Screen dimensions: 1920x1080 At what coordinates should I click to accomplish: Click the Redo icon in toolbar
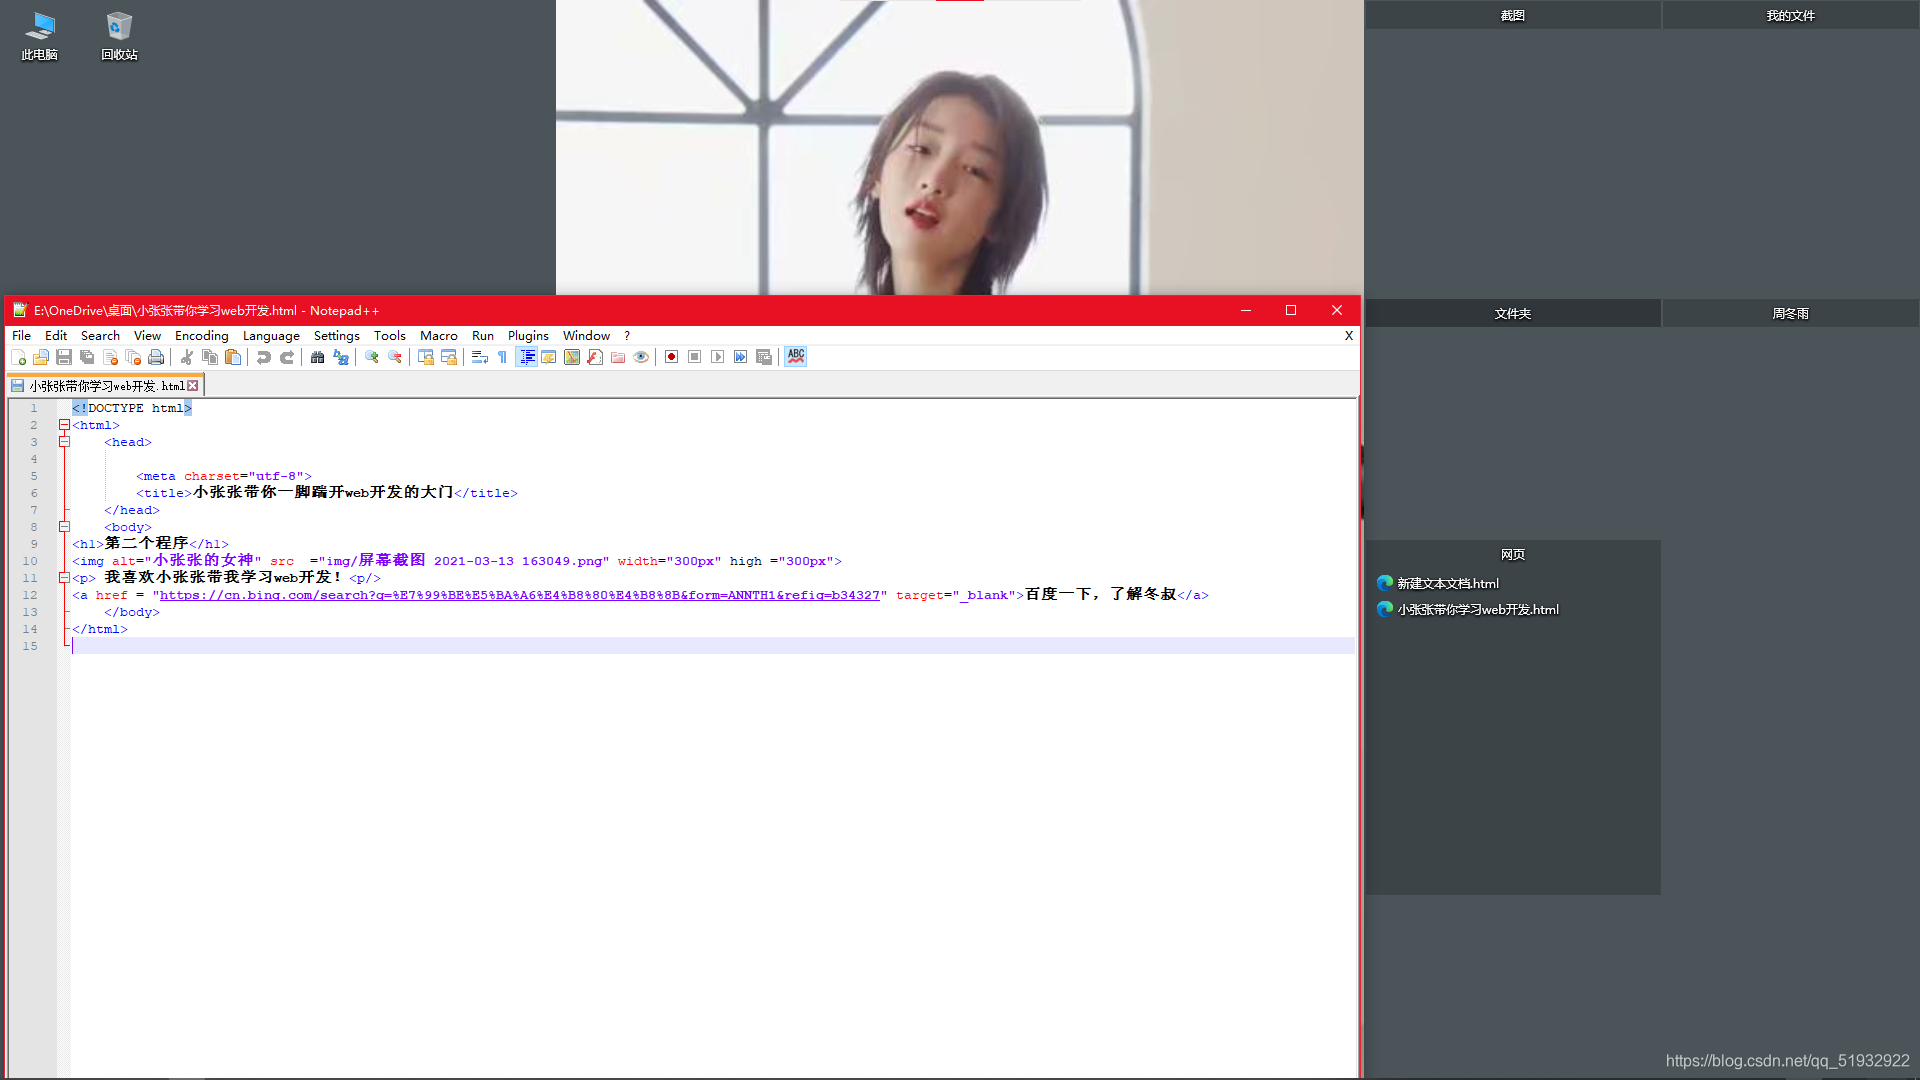click(287, 356)
